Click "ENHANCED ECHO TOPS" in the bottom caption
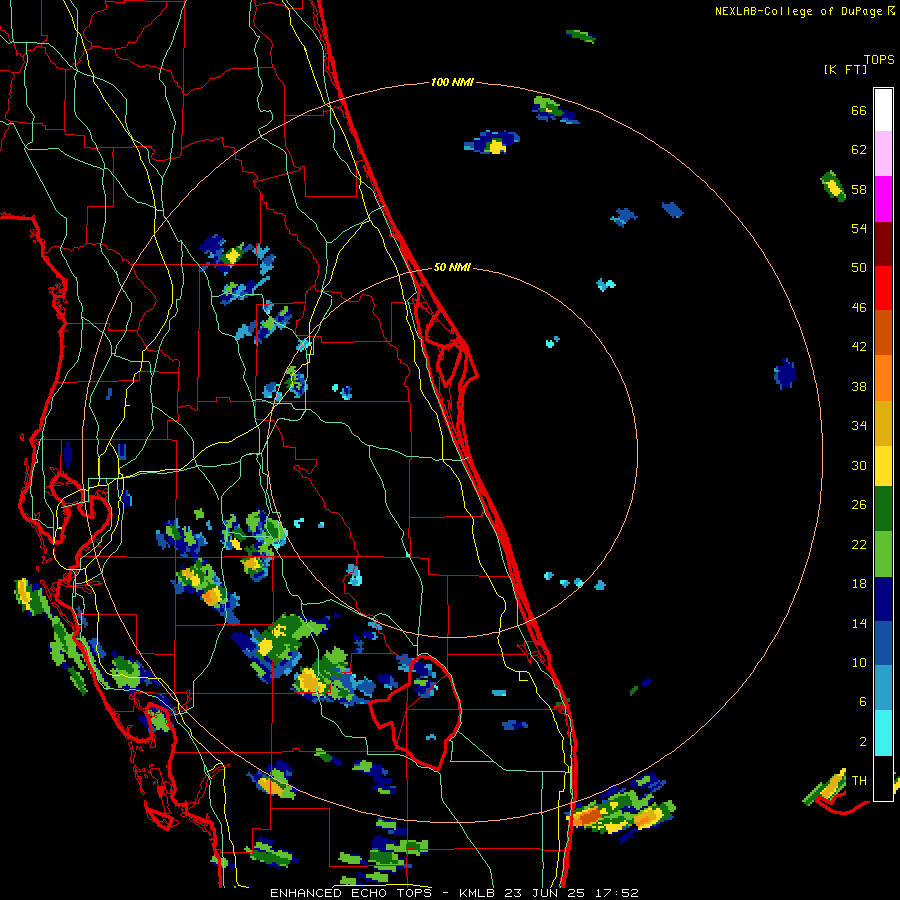This screenshot has height=900, width=900. click(352, 893)
